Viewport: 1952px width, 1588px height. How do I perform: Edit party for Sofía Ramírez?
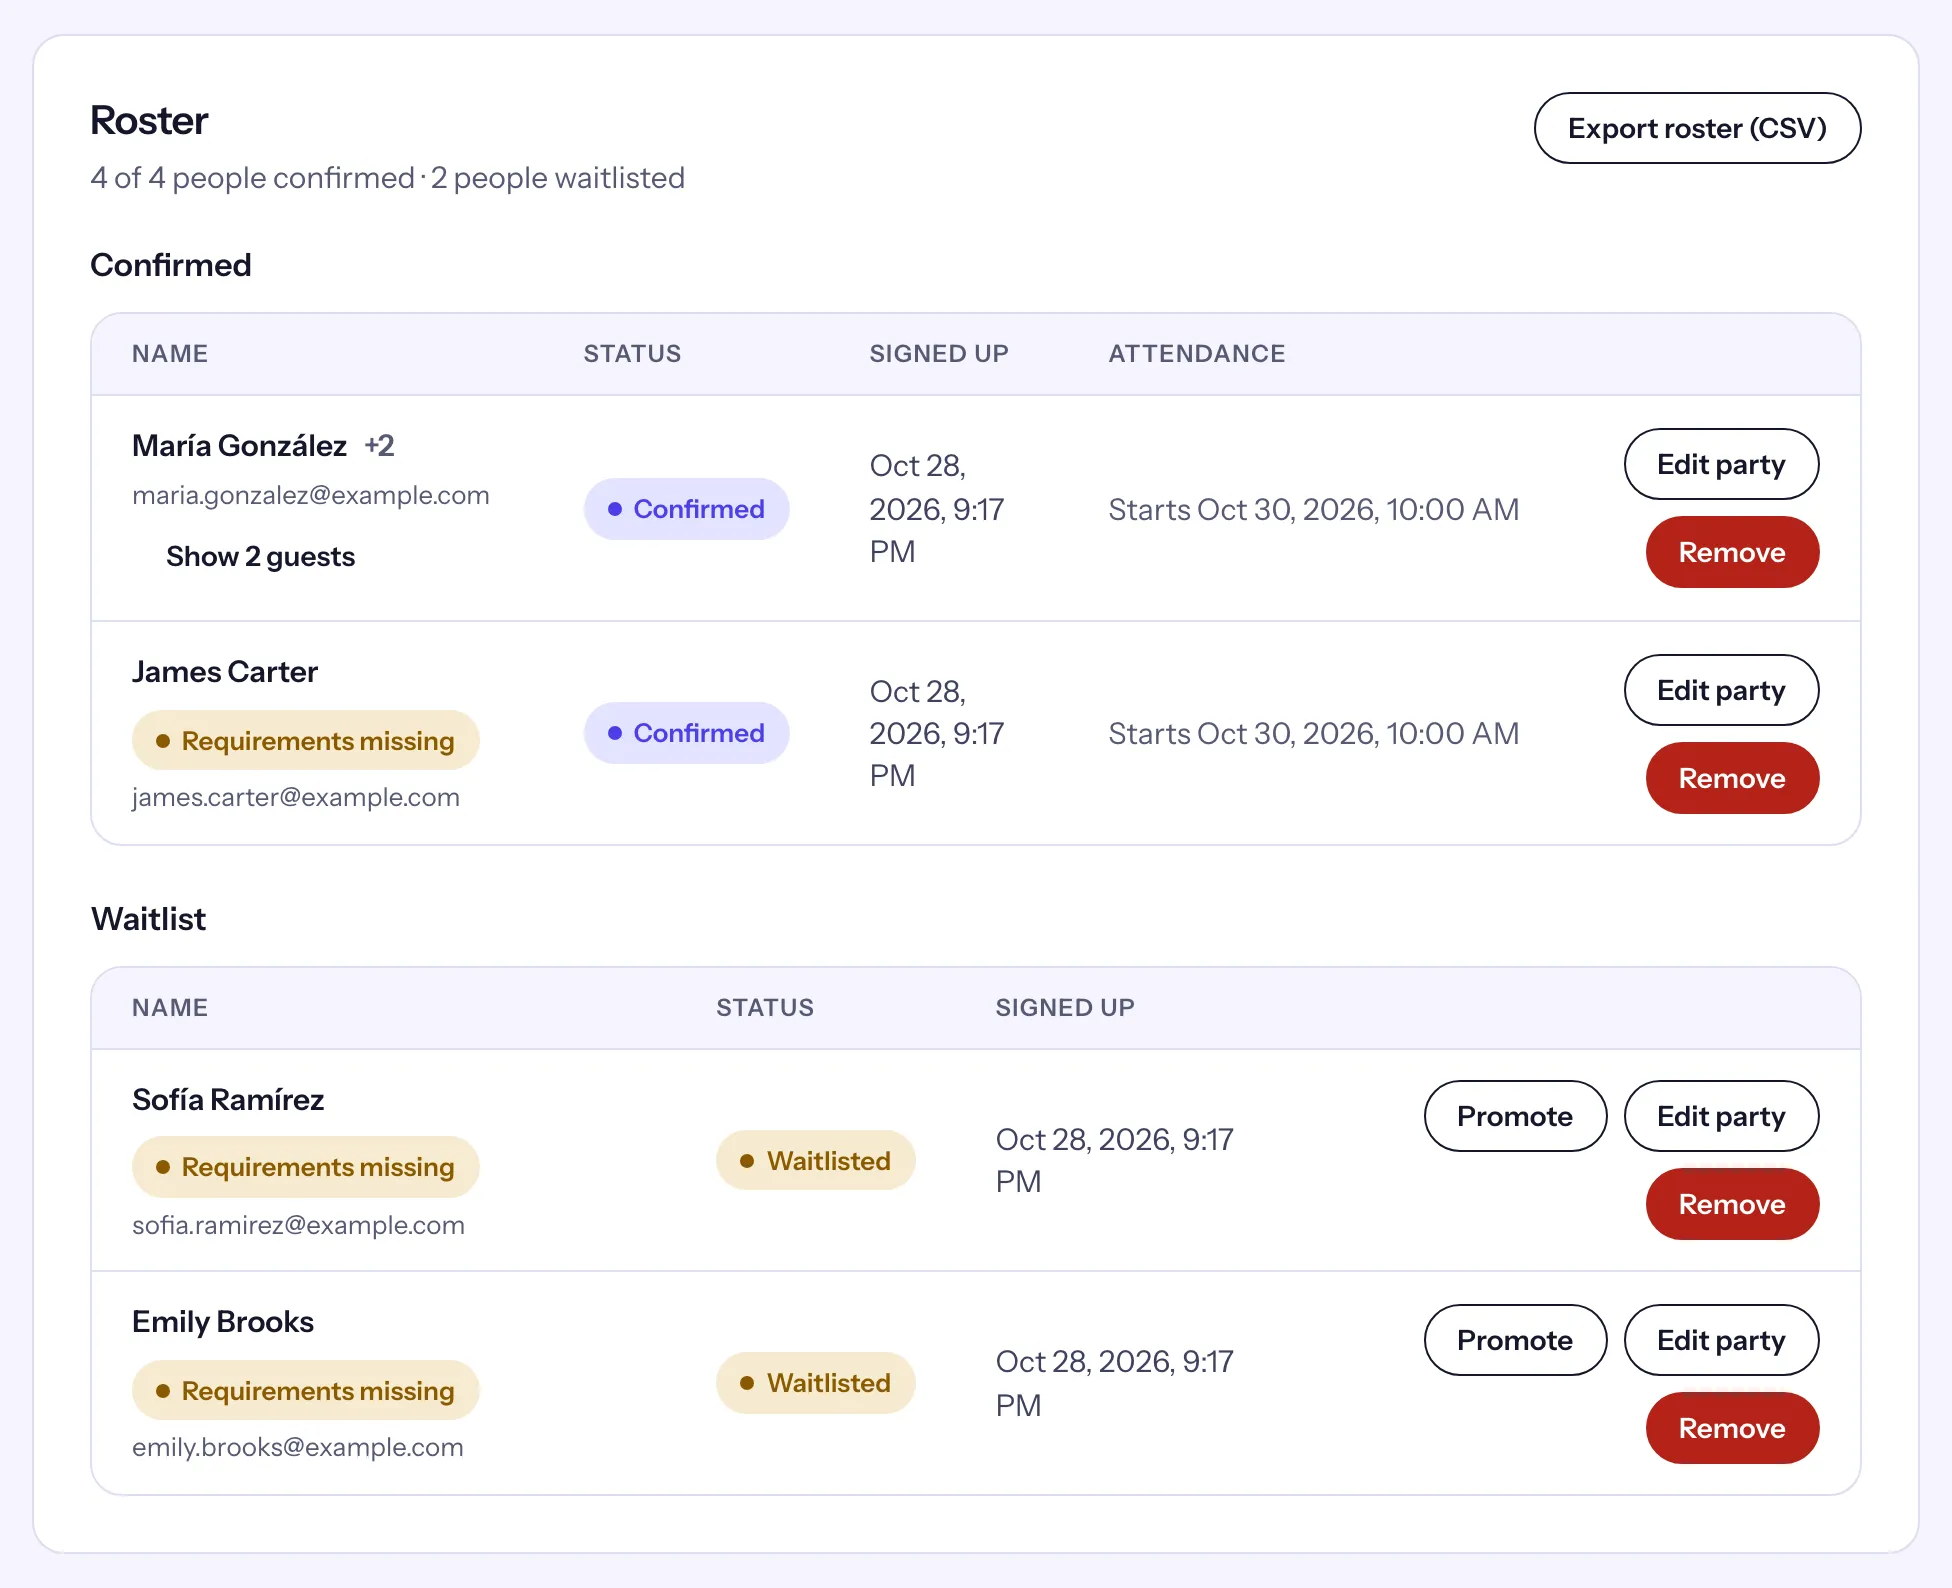(x=1721, y=1116)
